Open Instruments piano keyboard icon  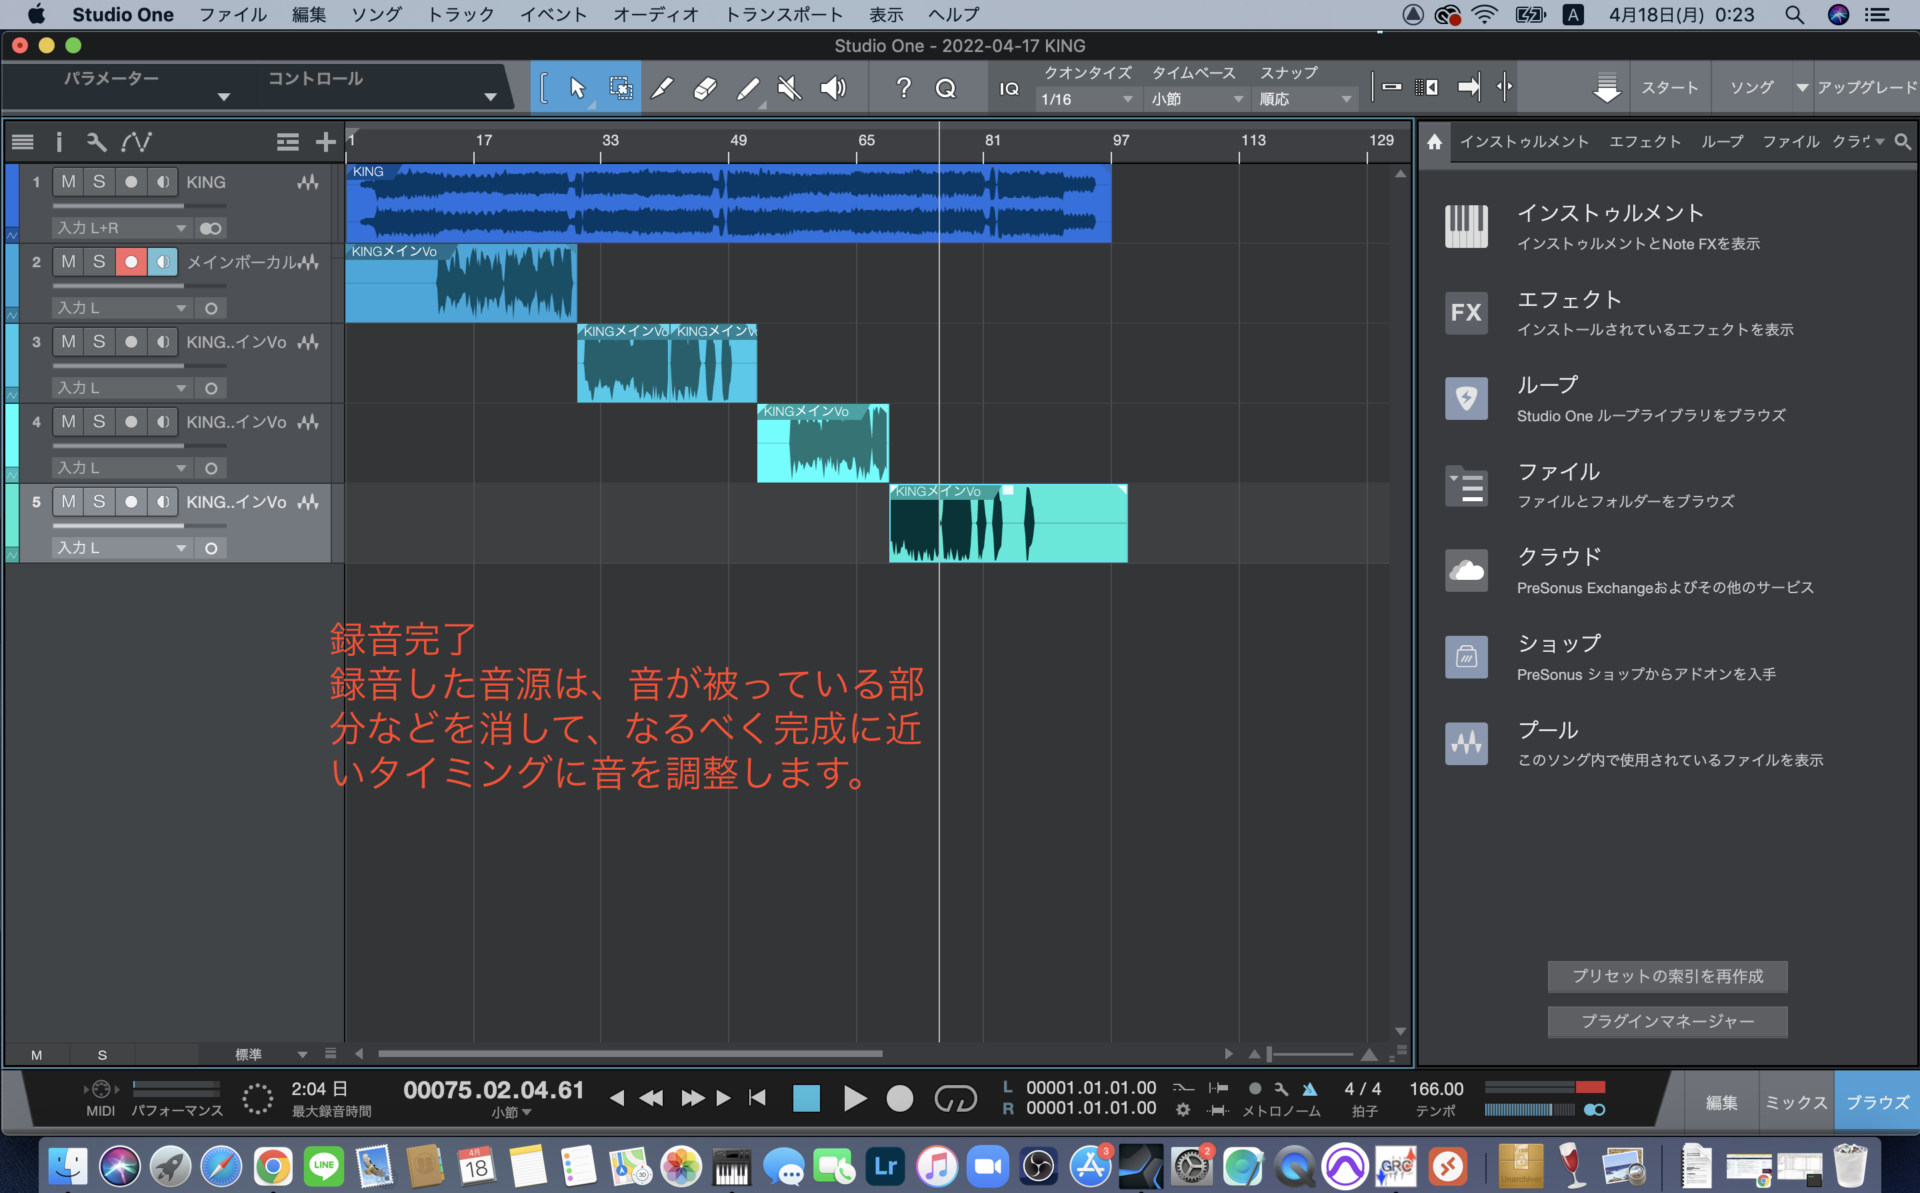point(1466,226)
